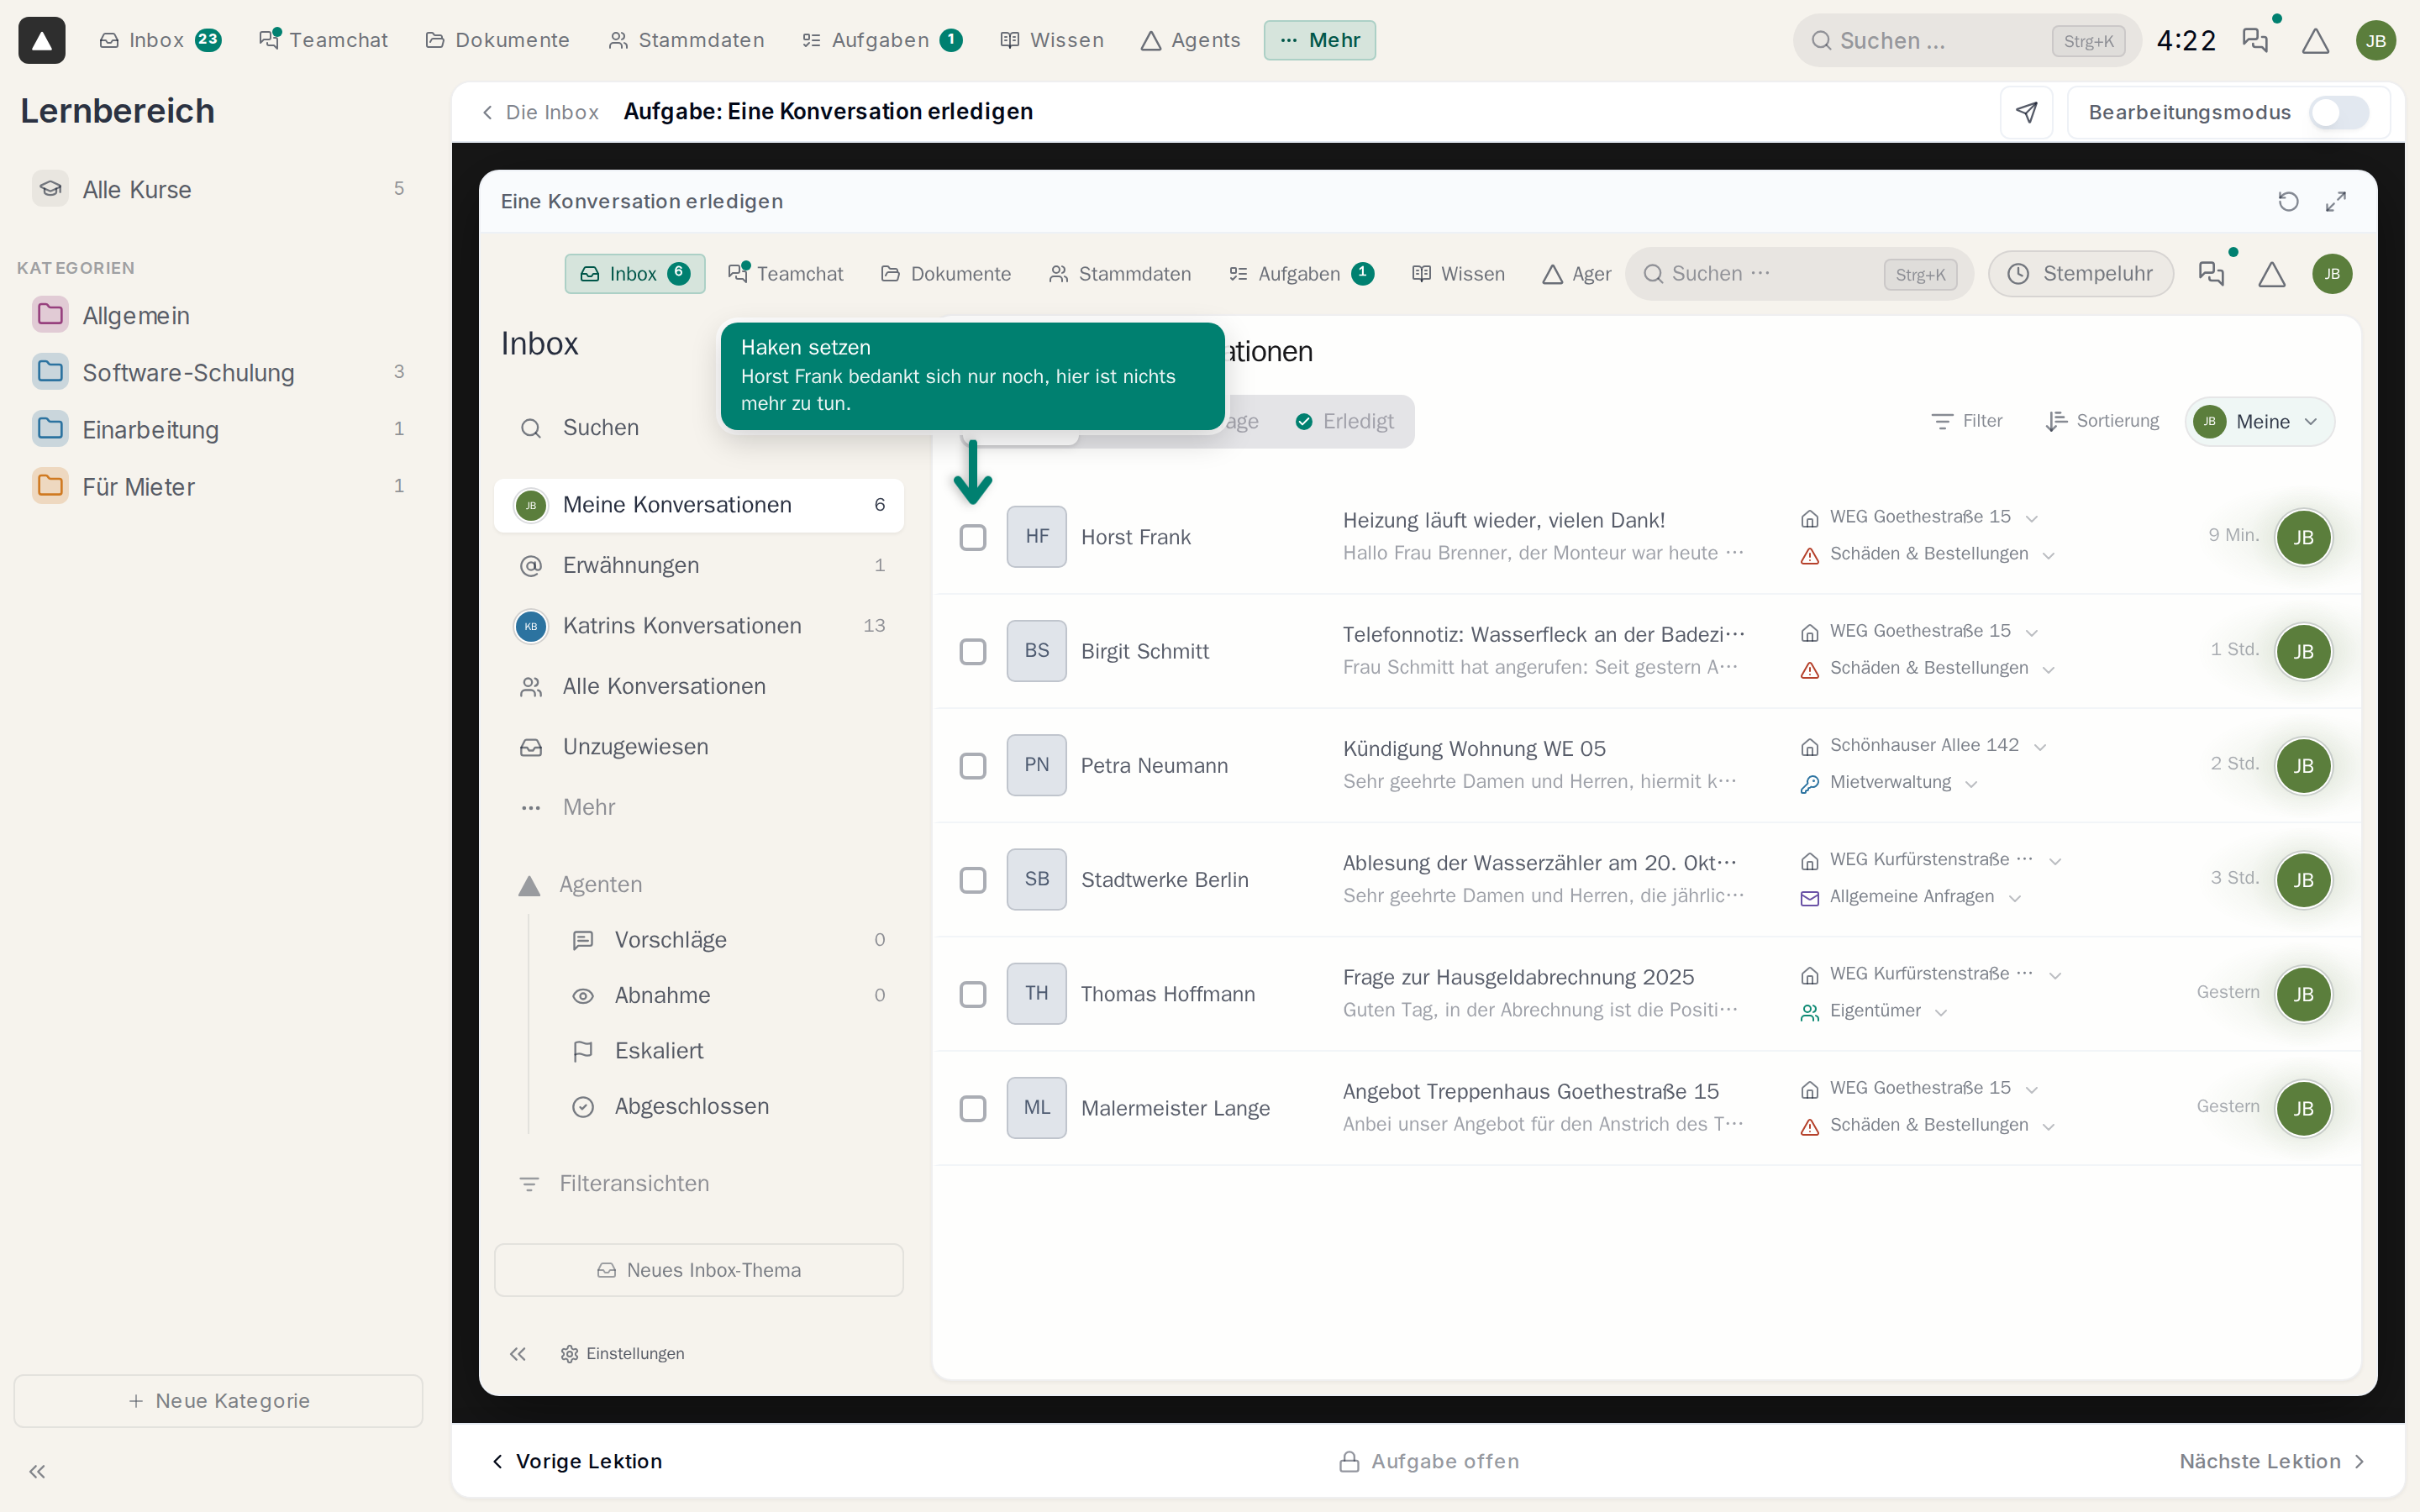Screen dimensions: 2420x1512
Task: Open the Meine assignee dropdown
Action: (2259, 421)
